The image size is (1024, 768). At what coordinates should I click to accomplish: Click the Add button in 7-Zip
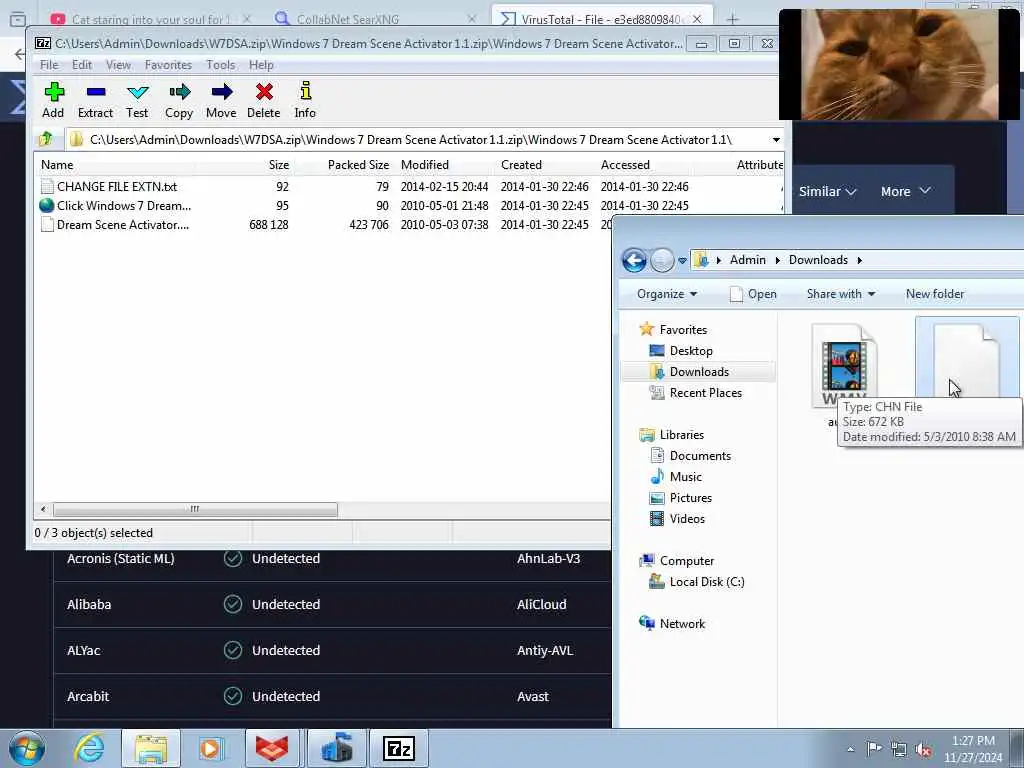point(53,100)
